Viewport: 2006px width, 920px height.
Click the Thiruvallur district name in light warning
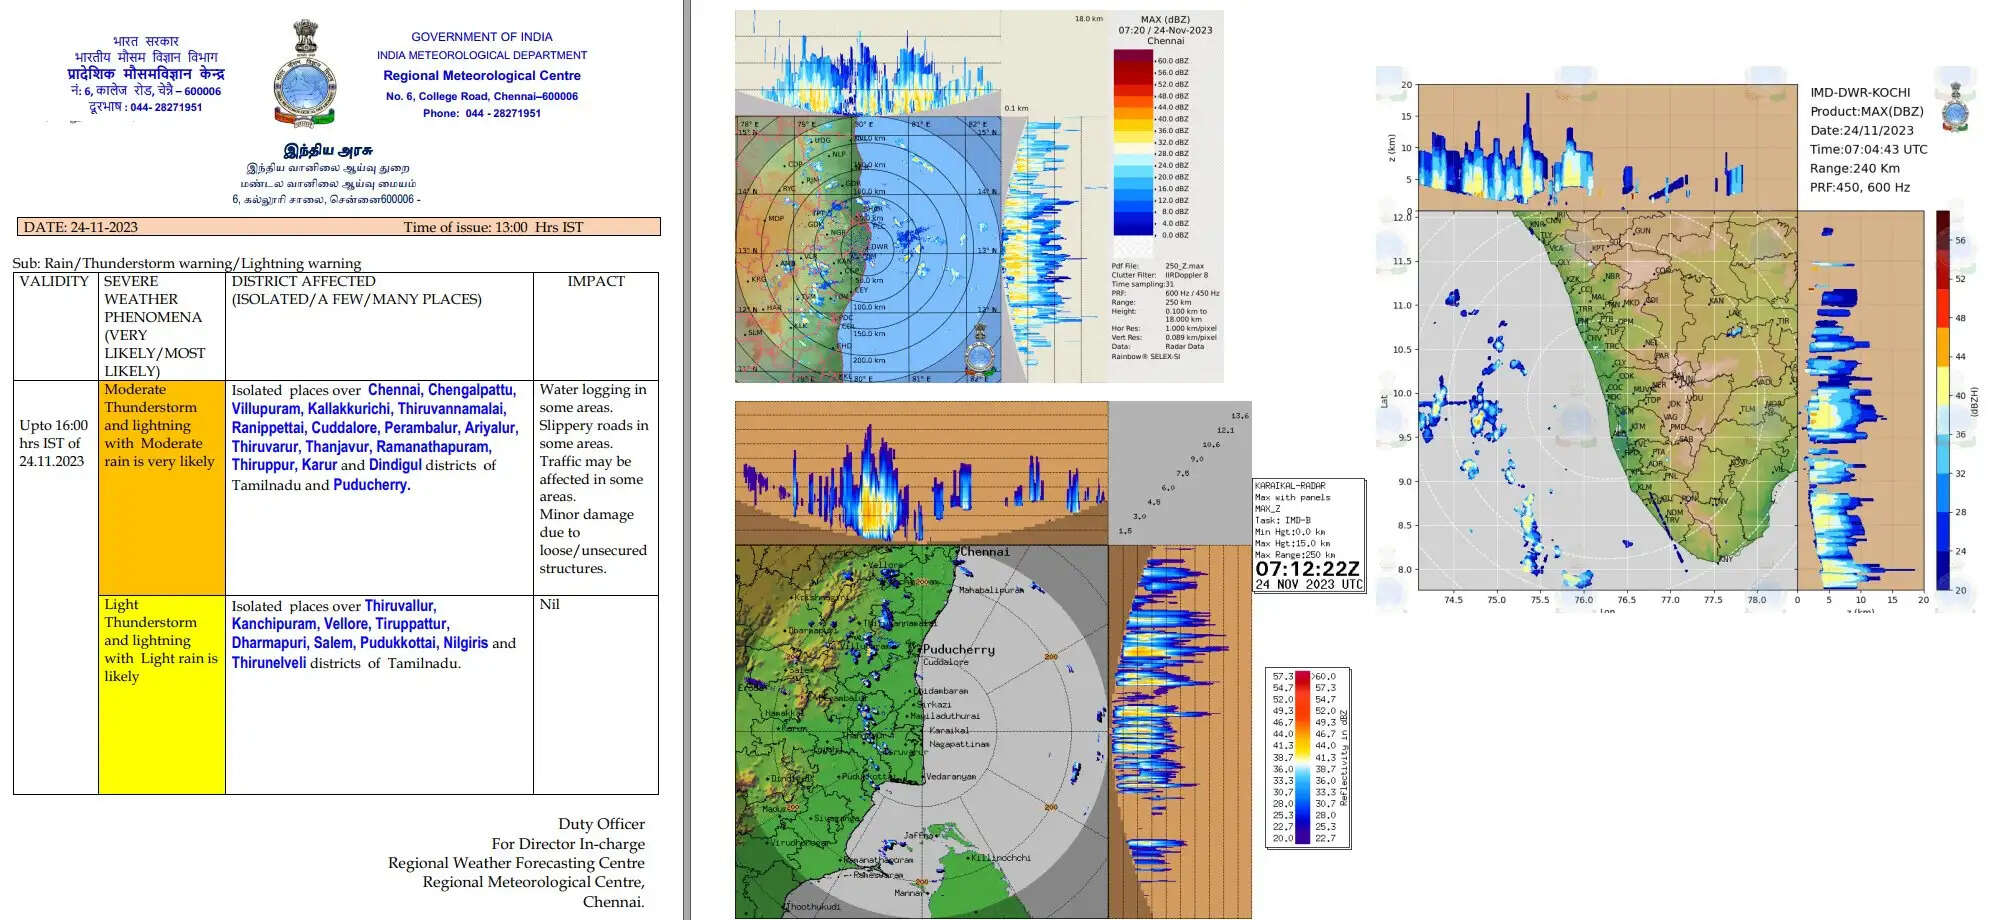coord(400,606)
